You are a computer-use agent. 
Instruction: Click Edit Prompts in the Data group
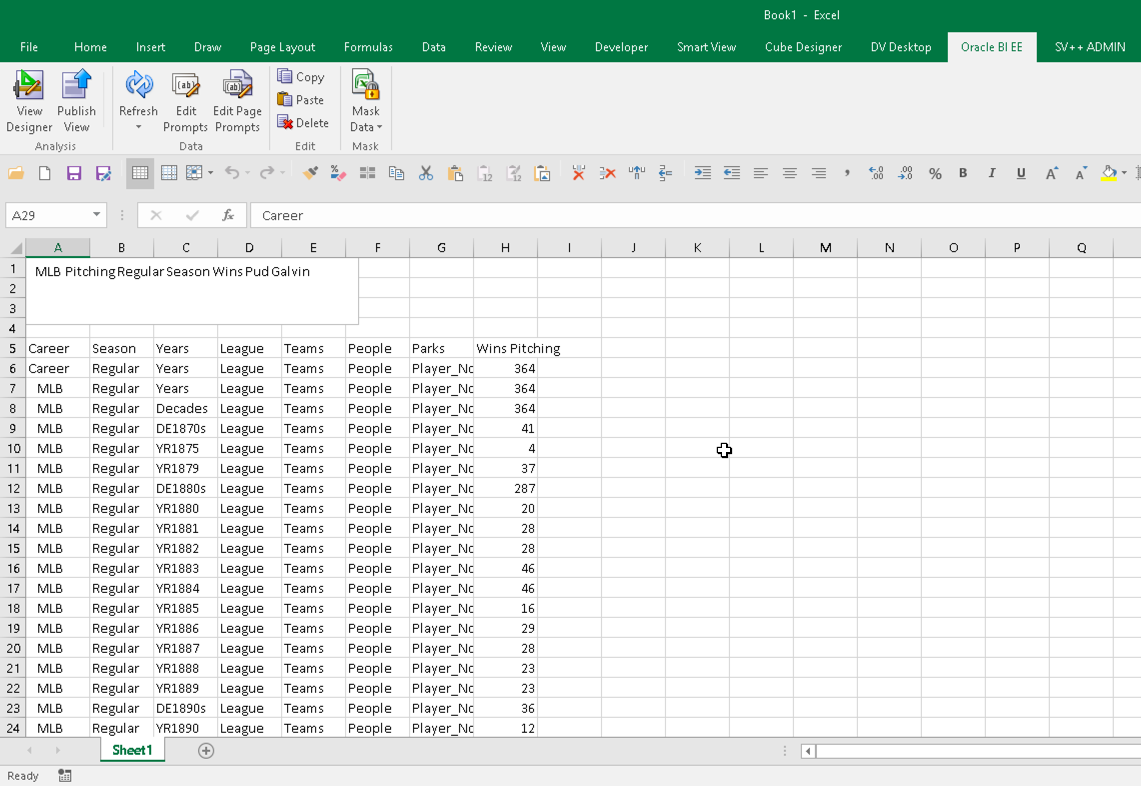(x=185, y=100)
